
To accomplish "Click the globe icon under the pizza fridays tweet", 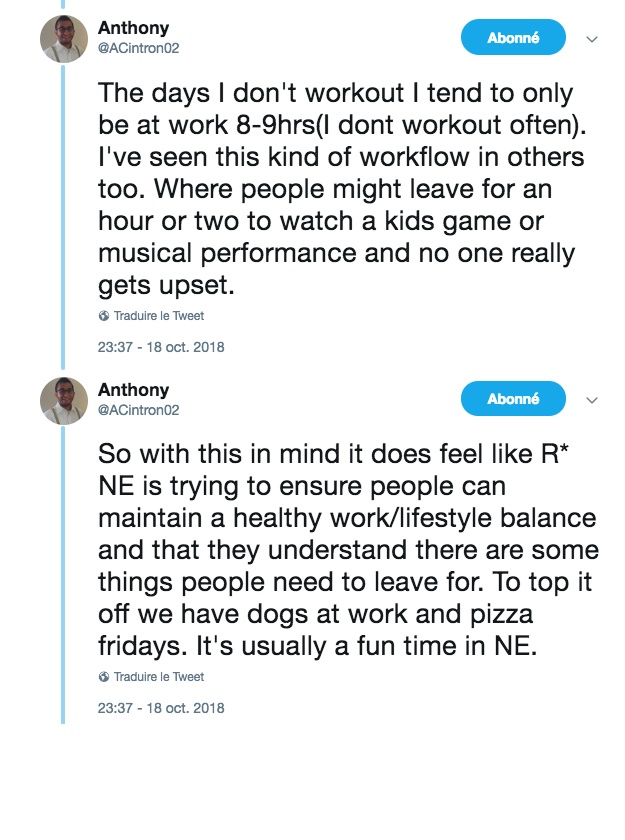I will point(104,677).
